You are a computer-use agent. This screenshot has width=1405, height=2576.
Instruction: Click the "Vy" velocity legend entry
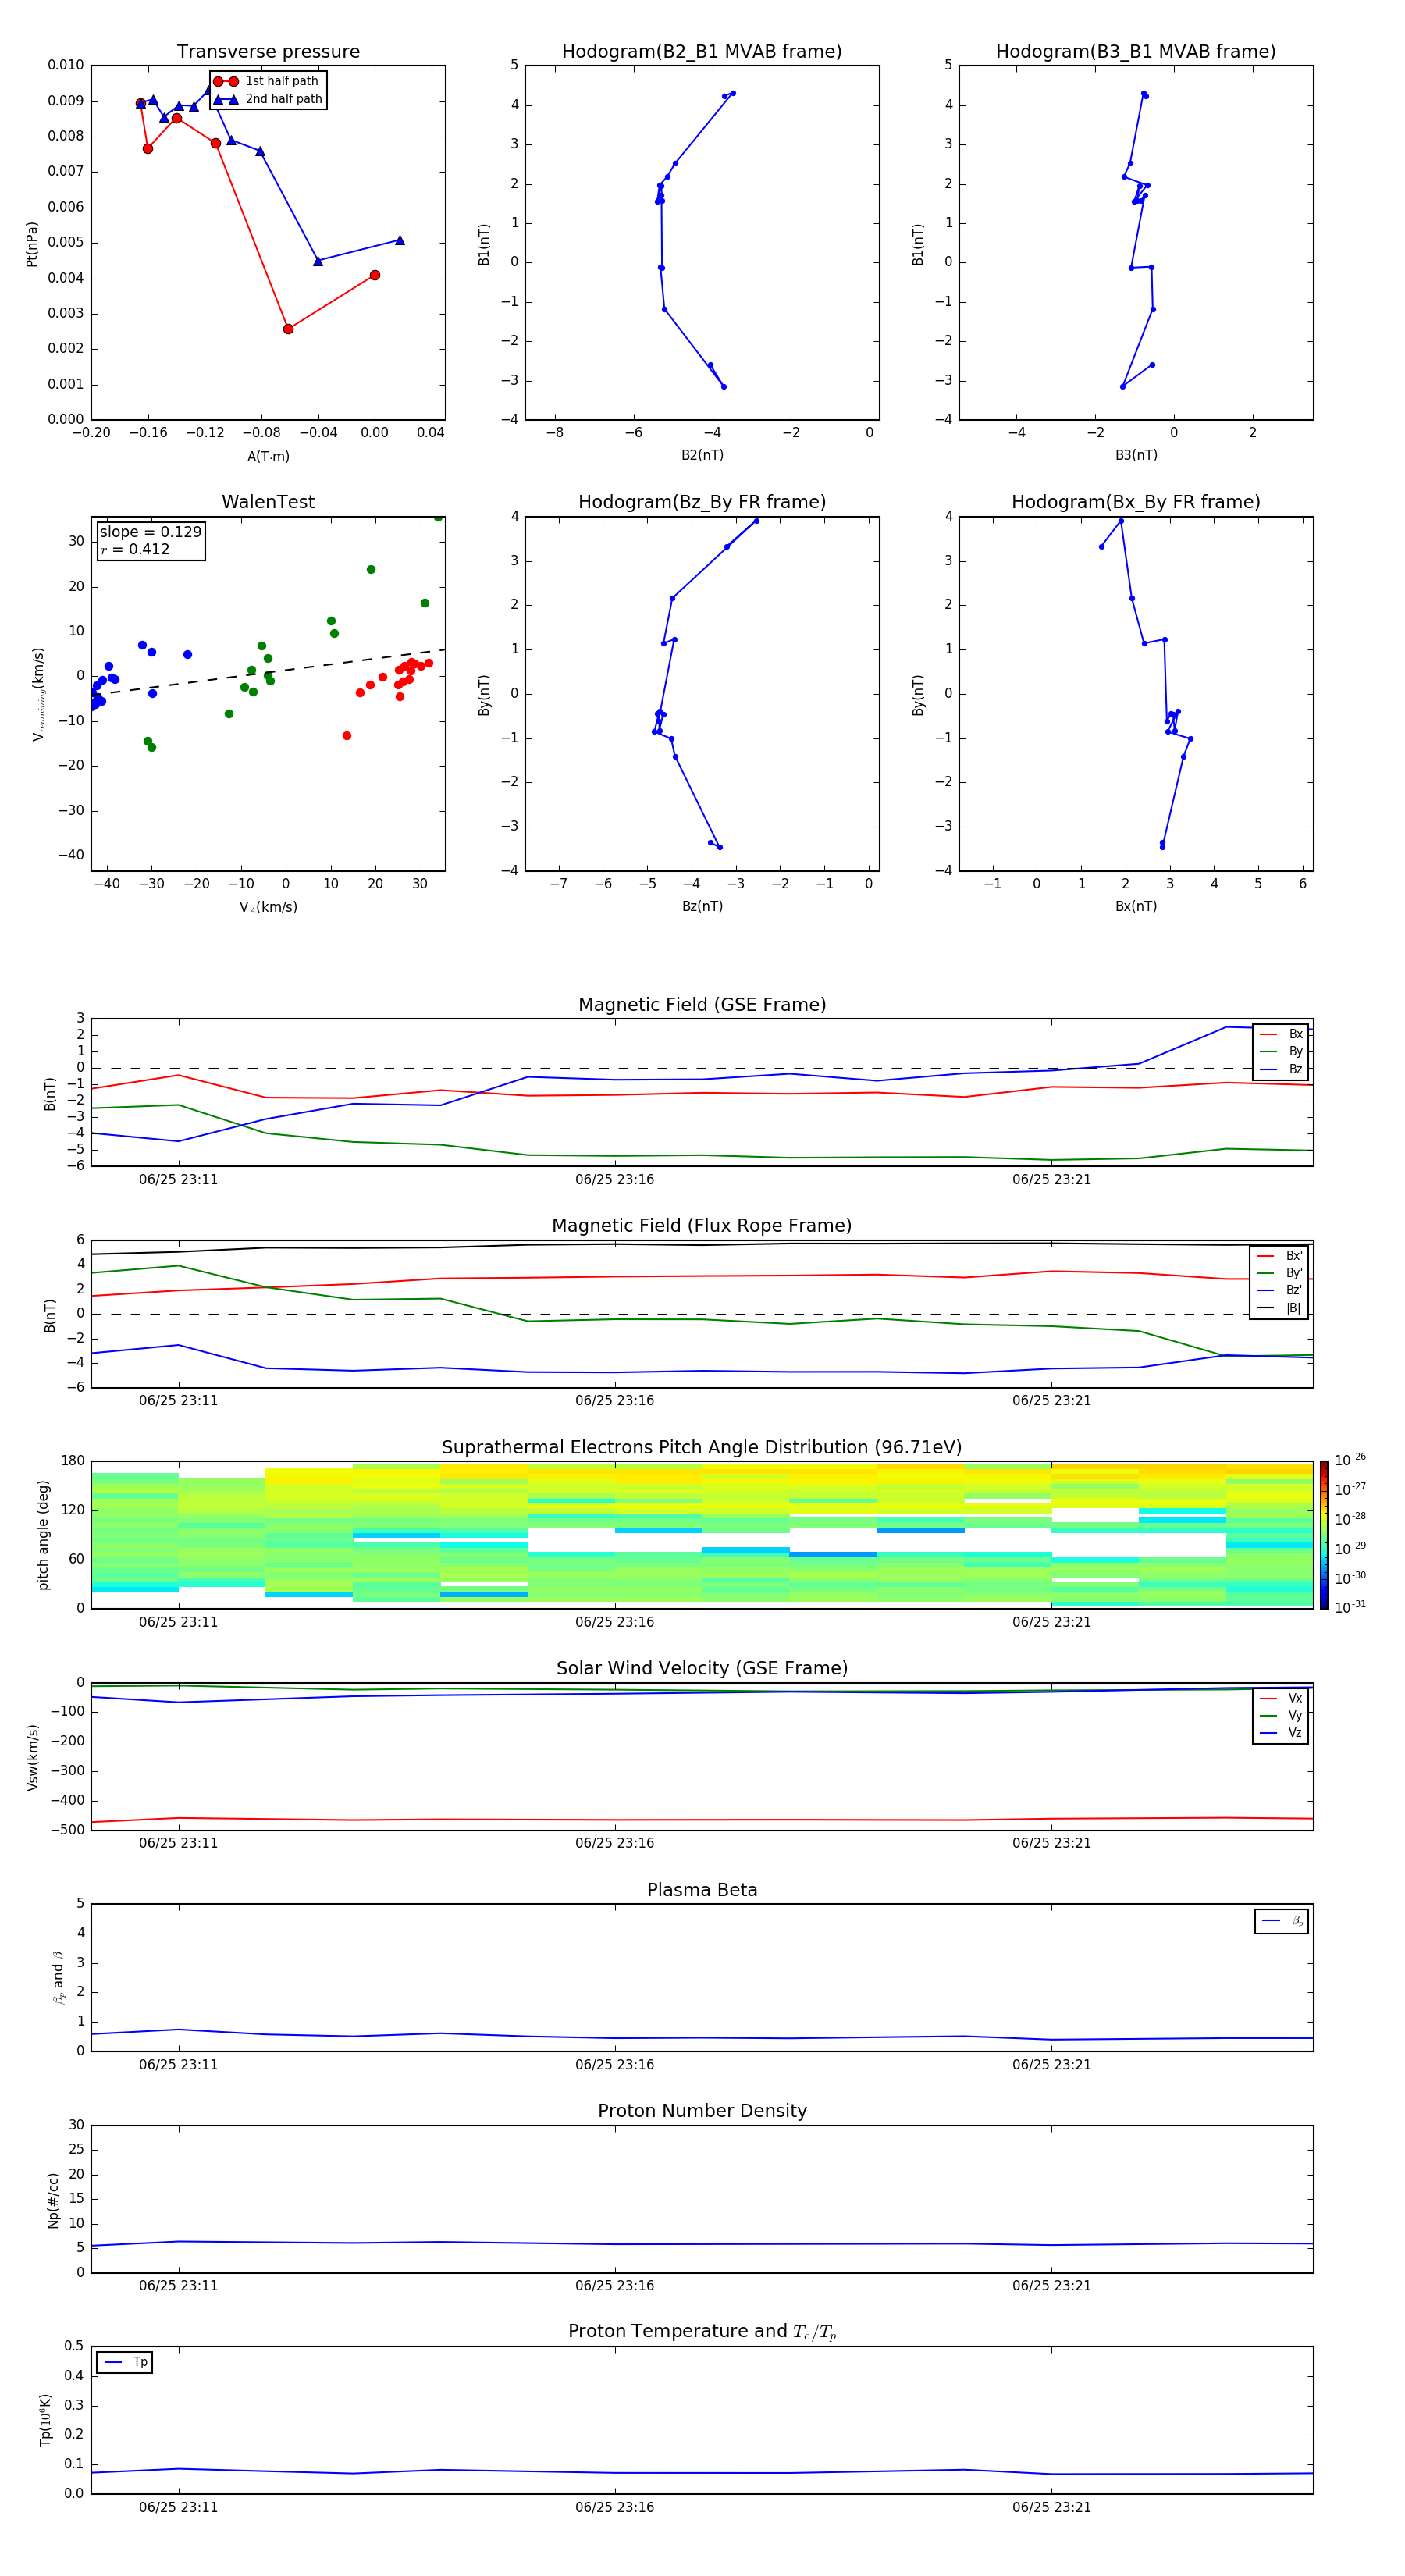tap(1282, 1715)
